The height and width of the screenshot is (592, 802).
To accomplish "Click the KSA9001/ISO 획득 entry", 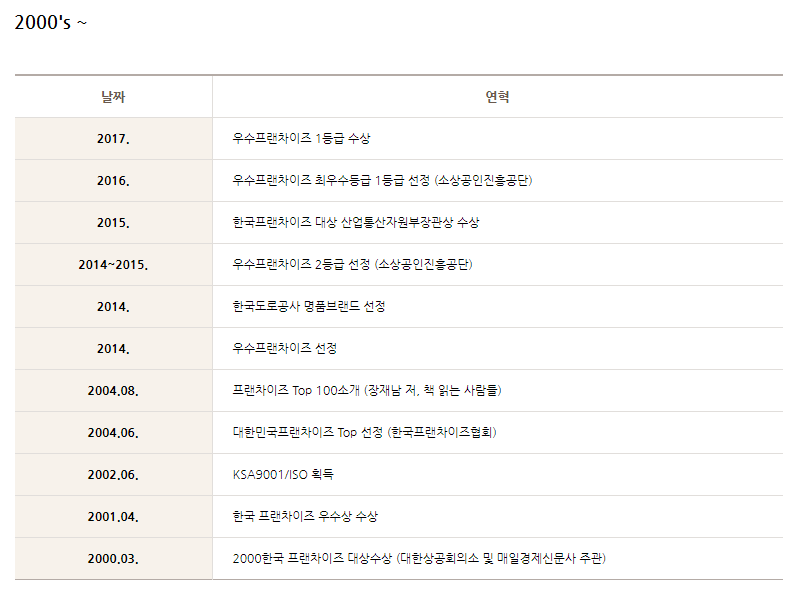I will click(x=282, y=475).
